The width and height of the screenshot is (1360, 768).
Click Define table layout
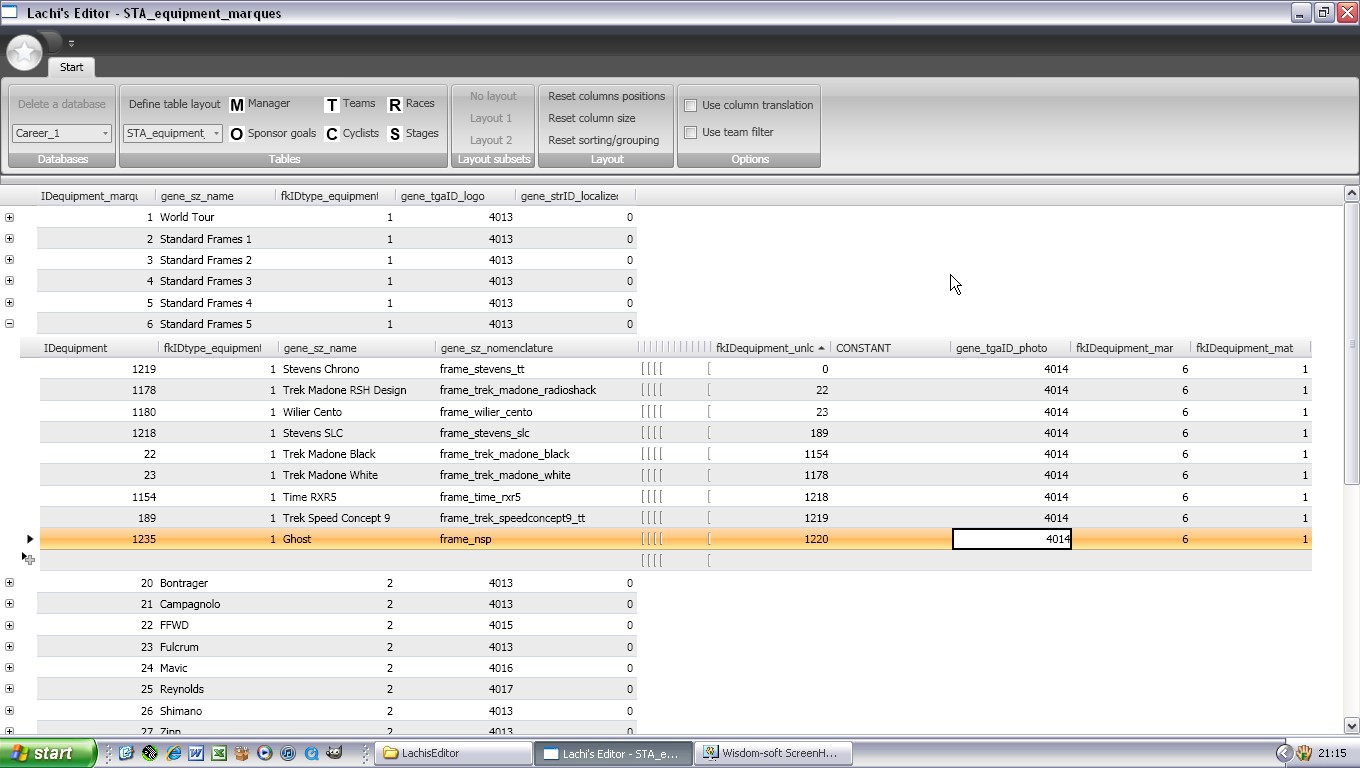(174, 104)
